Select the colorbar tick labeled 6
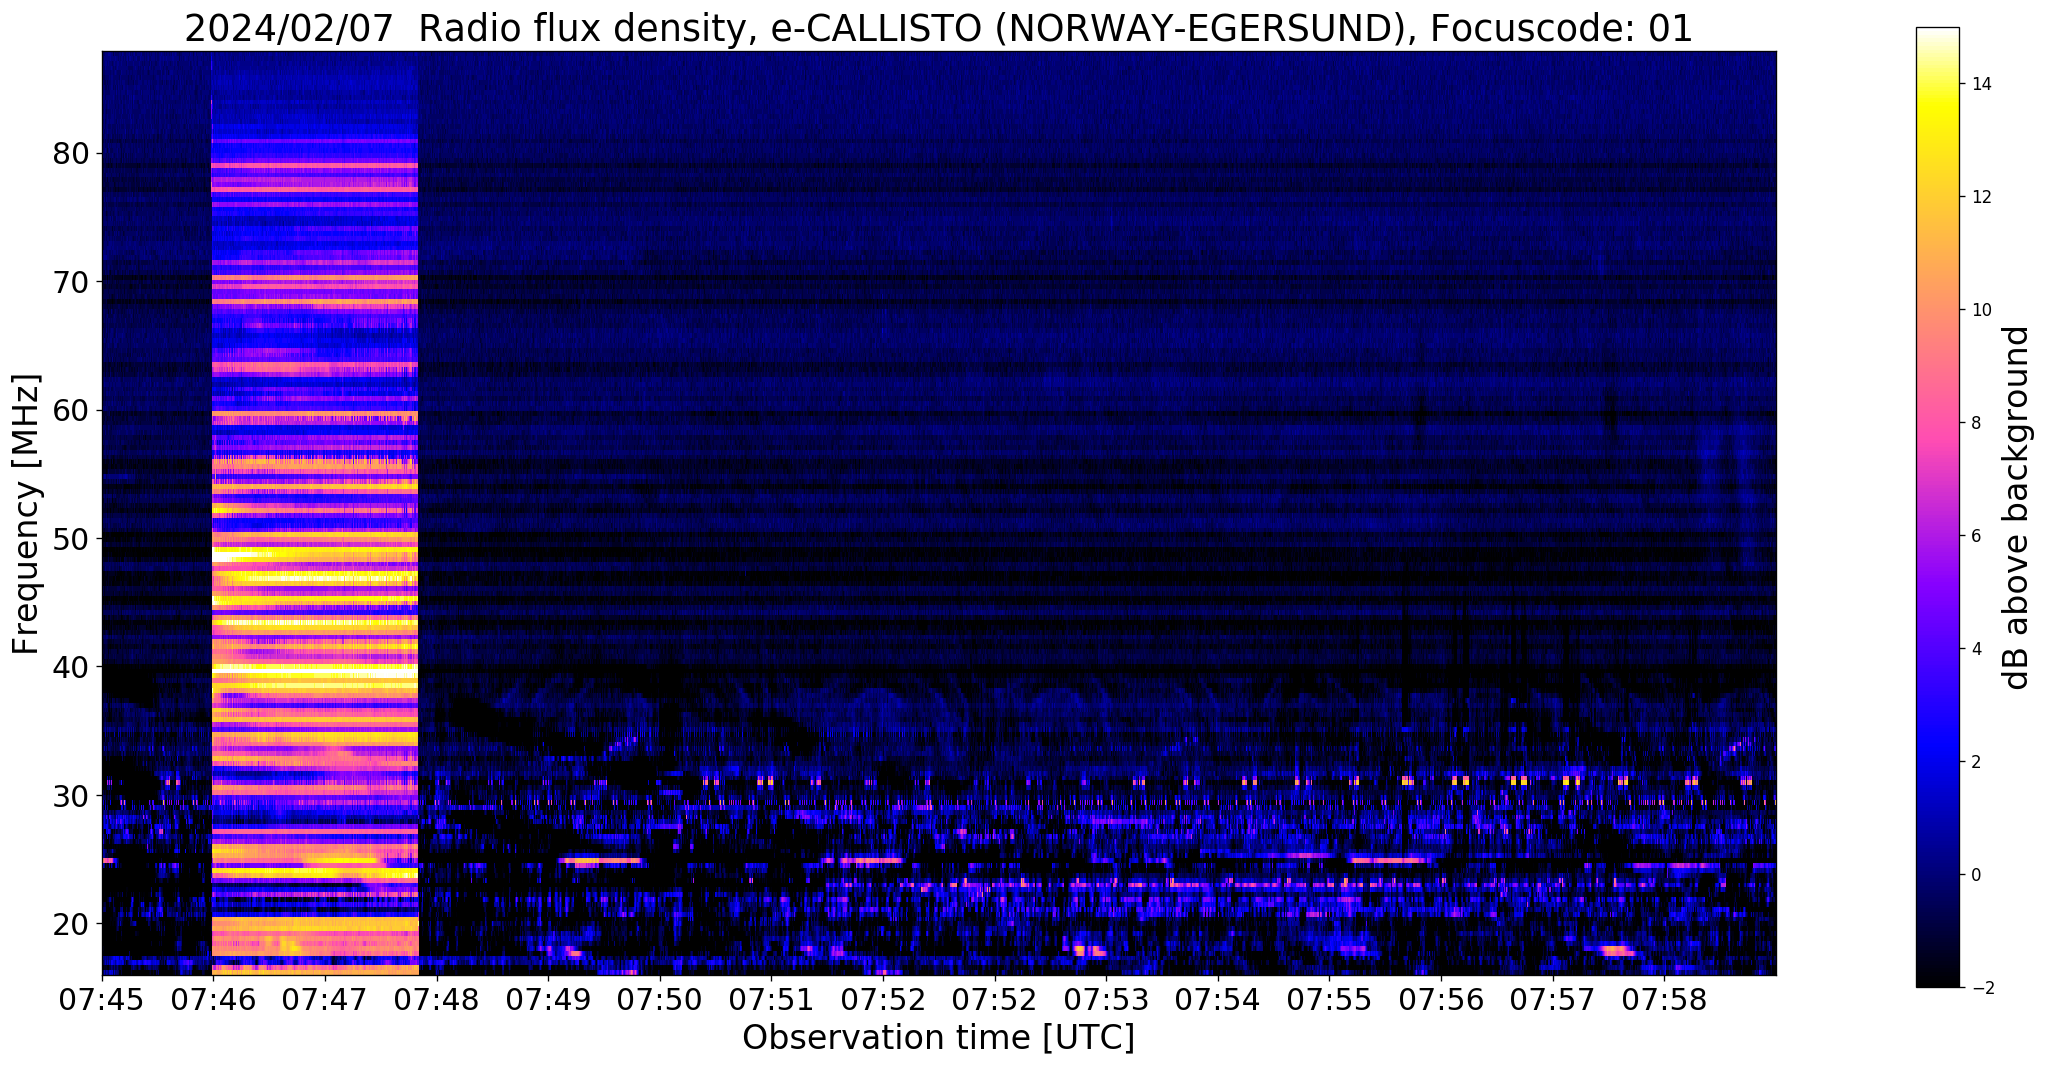2047x1067 pixels. coord(1975,536)
